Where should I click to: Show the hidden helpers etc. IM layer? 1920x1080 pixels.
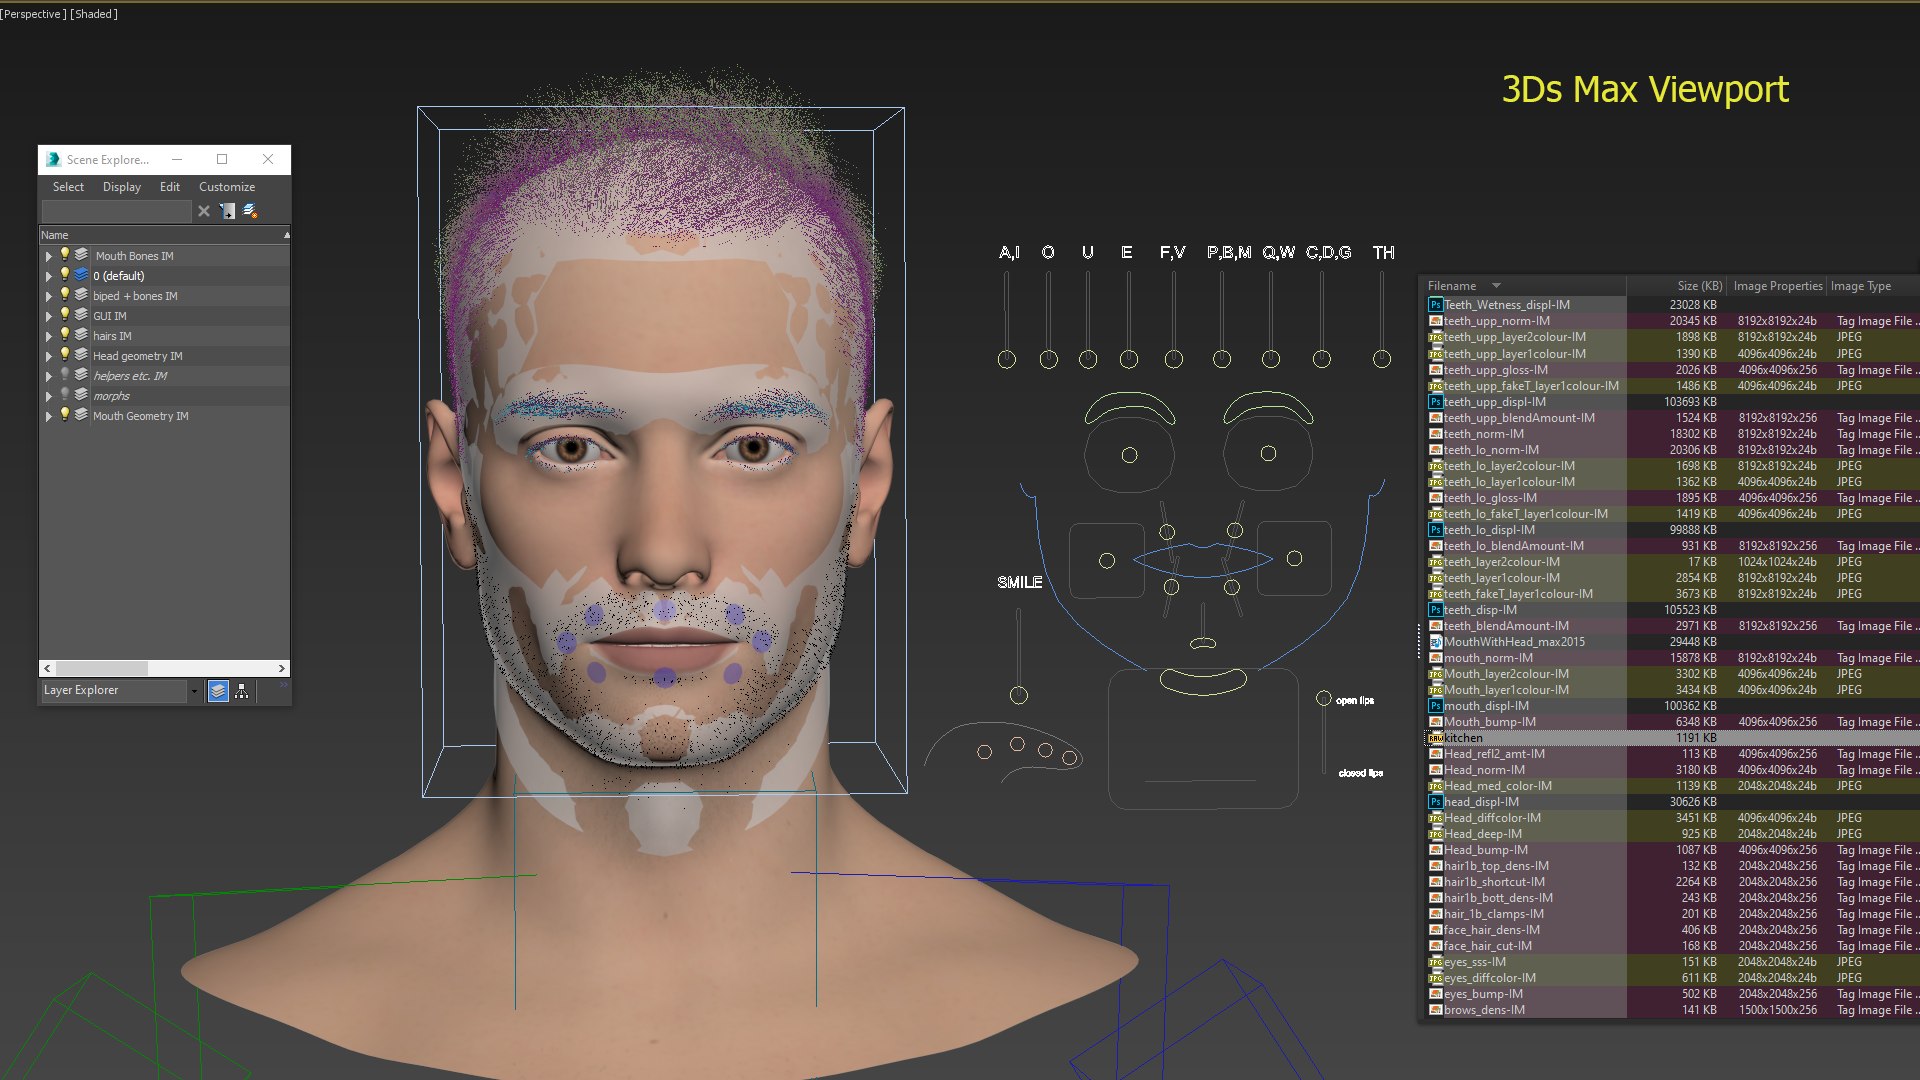click(65, 375)
